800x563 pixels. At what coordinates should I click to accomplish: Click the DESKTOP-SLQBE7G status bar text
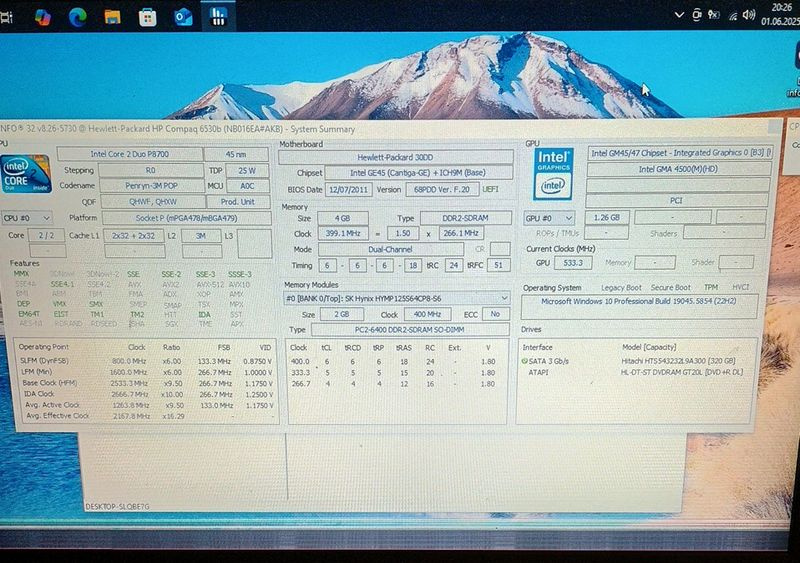(117, 506)
